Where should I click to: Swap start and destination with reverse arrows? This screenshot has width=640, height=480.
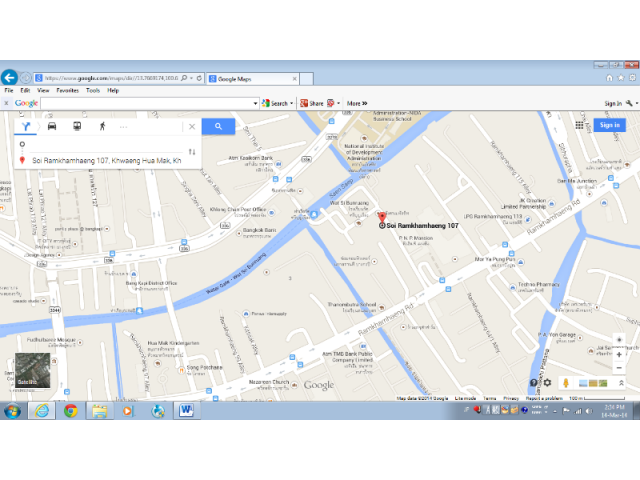coord(191,151)
